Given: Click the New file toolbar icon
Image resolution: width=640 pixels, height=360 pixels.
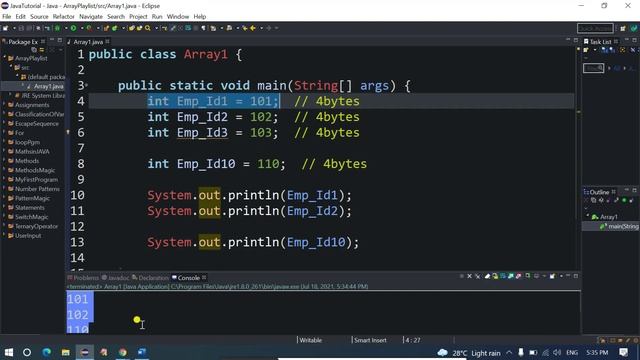Looking at the screenshot, I should [6, 28].
